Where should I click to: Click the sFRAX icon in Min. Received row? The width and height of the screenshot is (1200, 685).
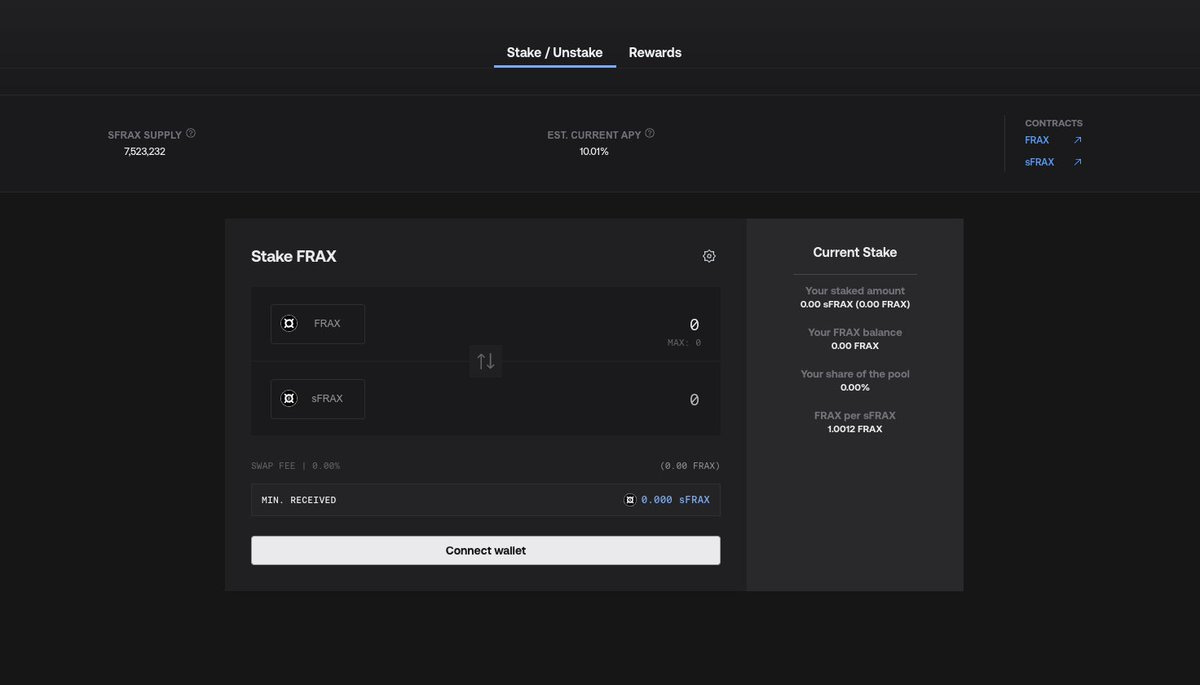[x=630, y=500]
